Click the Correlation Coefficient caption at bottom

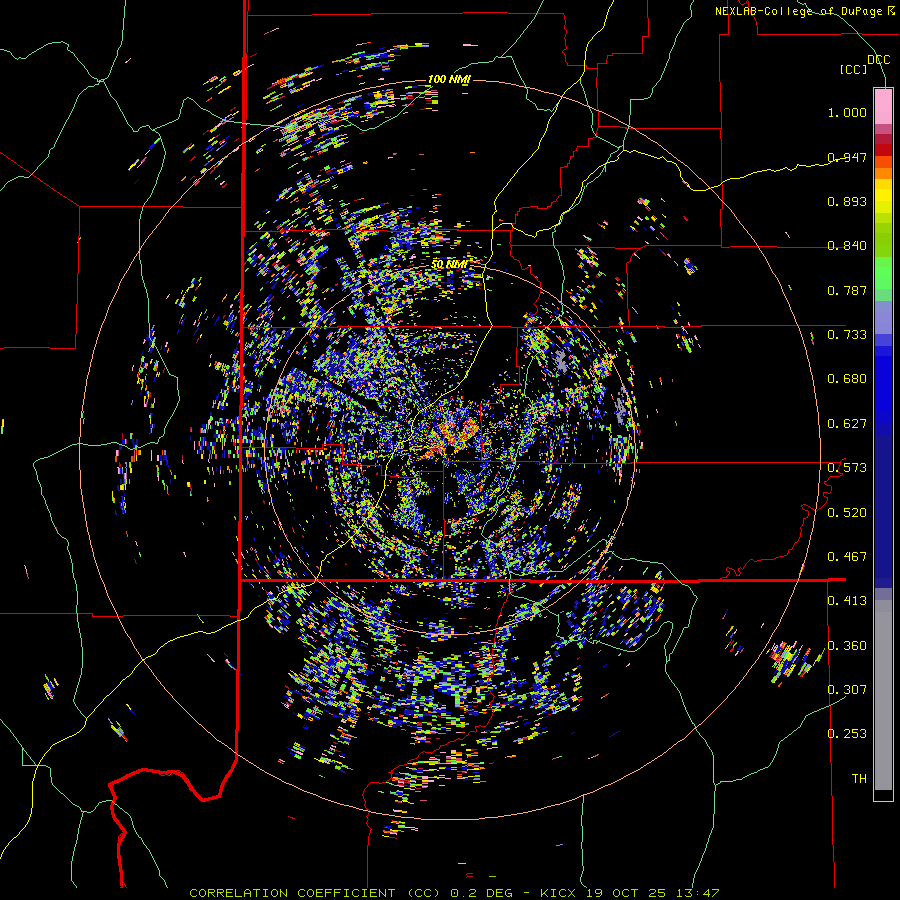pyautogui.click(x=454, y=893)
